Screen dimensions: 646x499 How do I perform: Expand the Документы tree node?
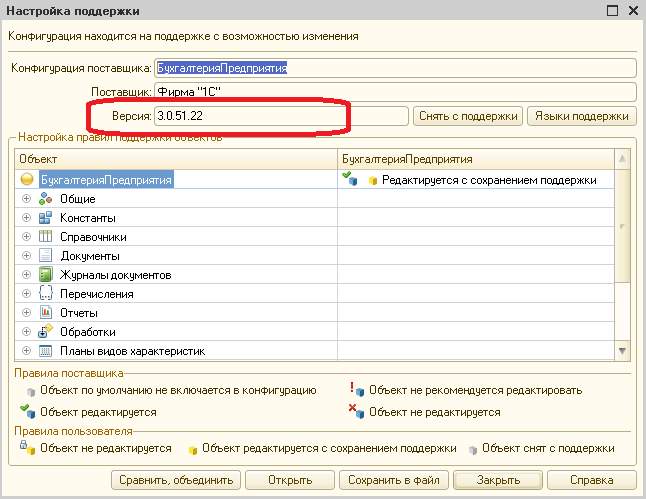pos(26,255)
